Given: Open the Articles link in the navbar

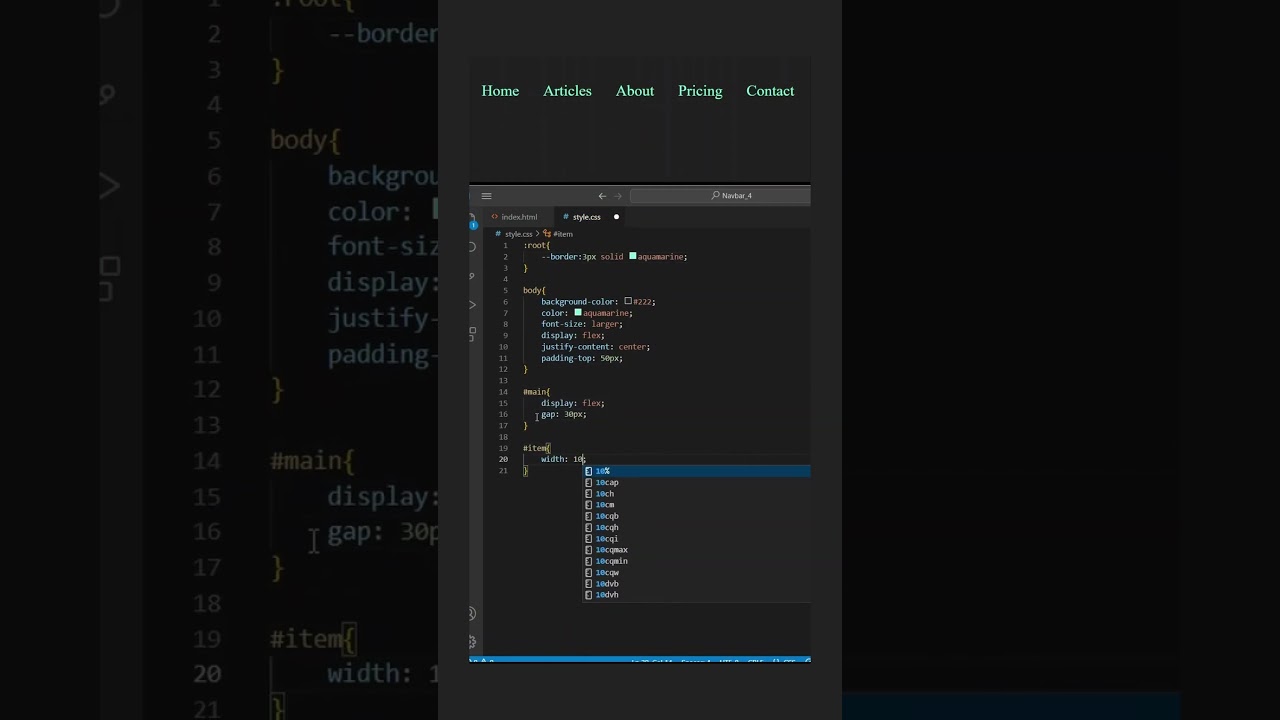Looking at the screenshot, I should pyautogui.click(x=567, y=91).
